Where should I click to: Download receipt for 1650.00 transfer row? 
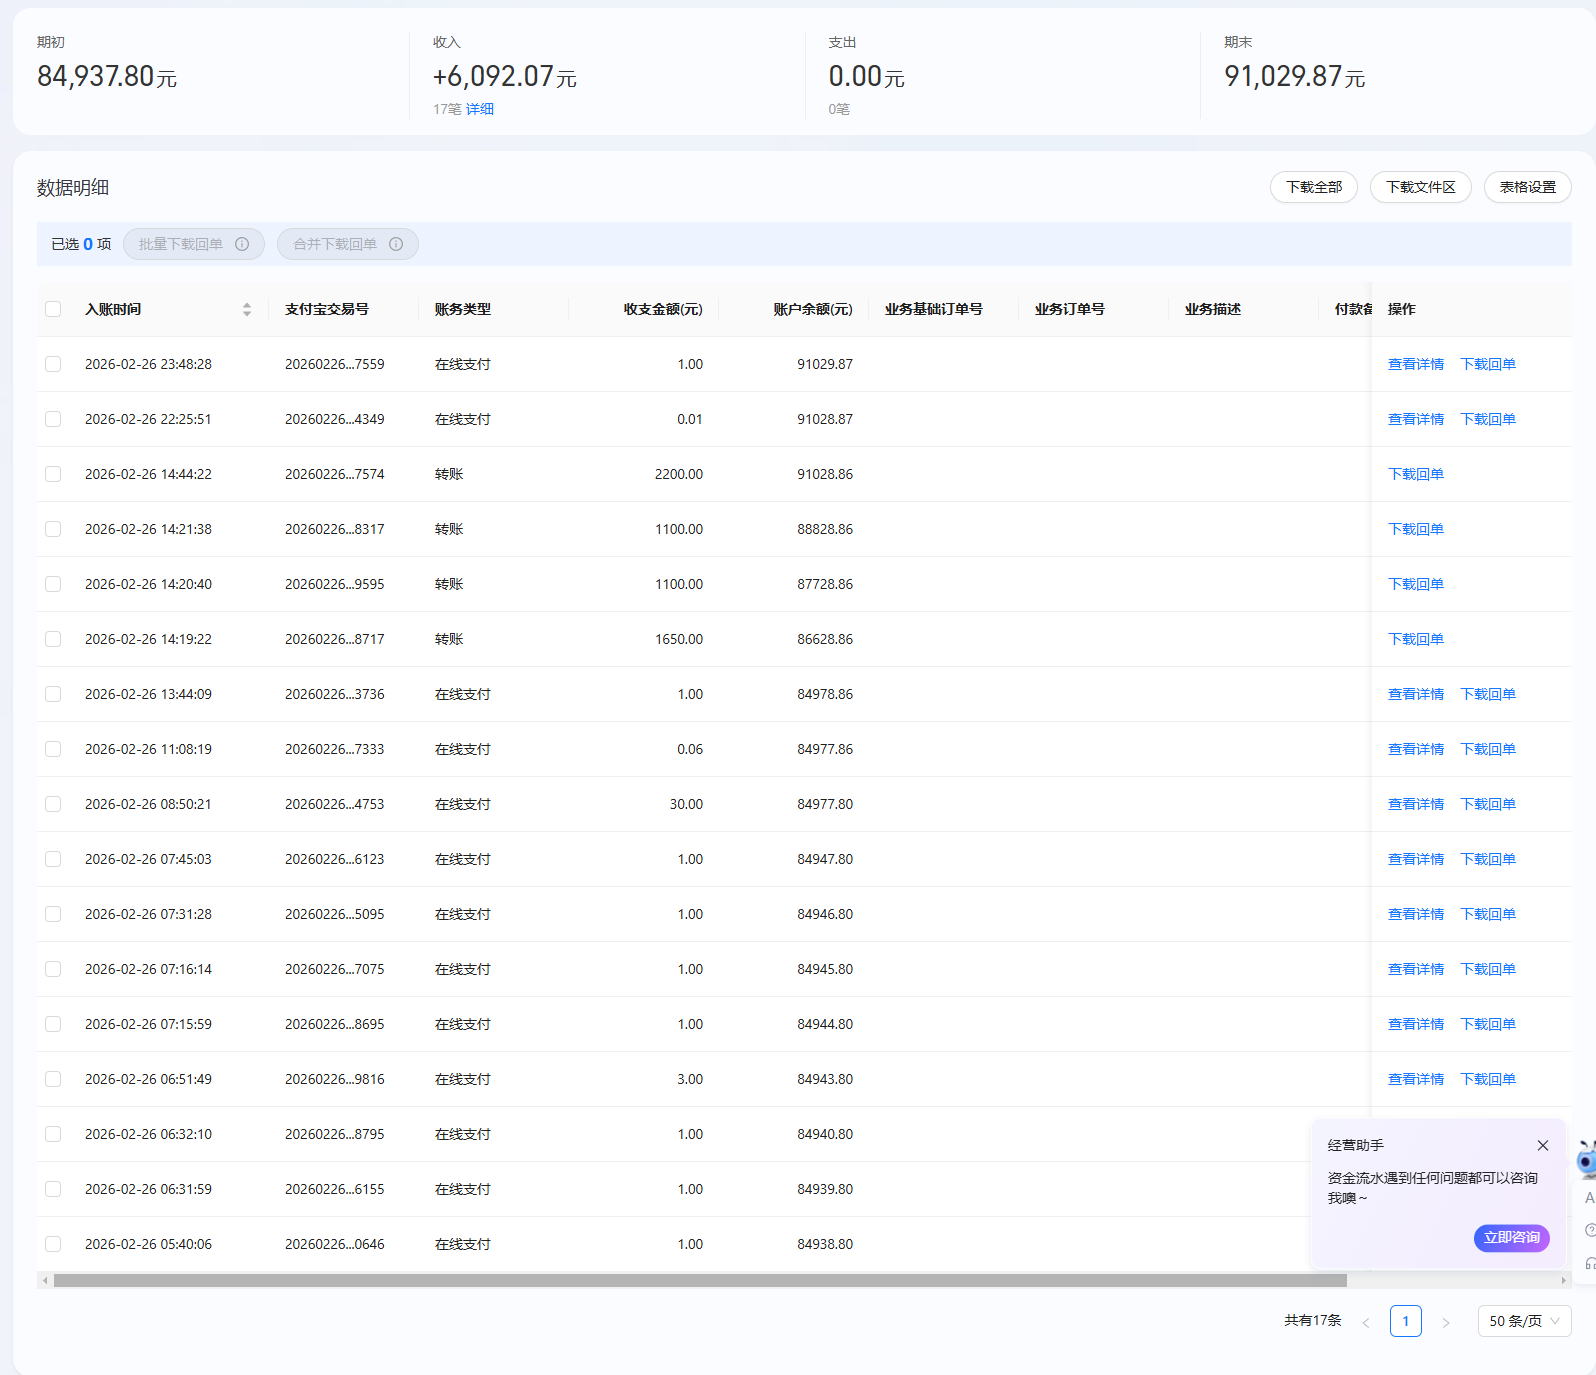[x=1415, y=639]
